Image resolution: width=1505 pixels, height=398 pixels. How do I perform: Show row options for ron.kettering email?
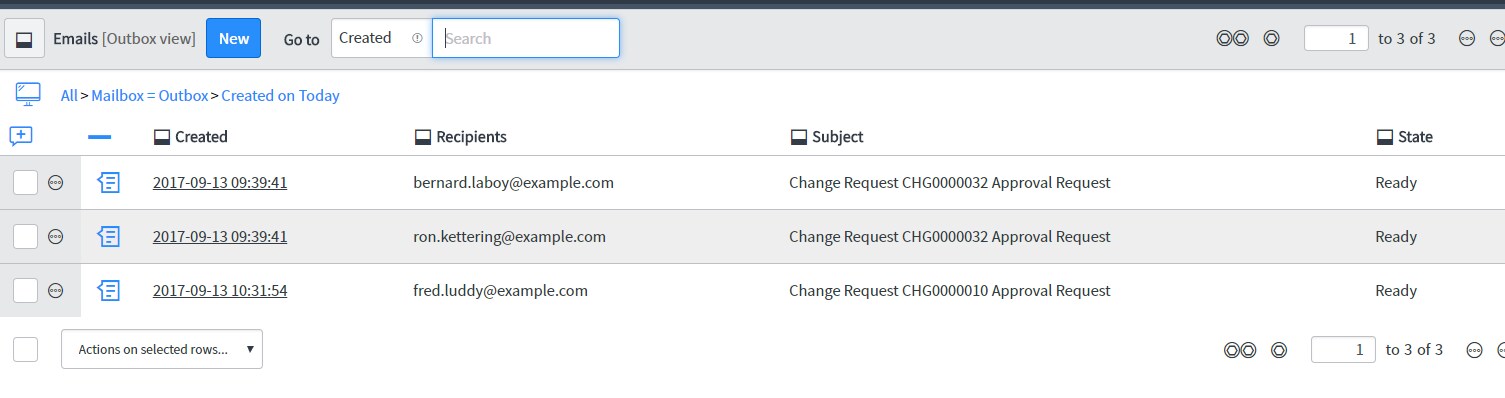[x=56, y=237]
